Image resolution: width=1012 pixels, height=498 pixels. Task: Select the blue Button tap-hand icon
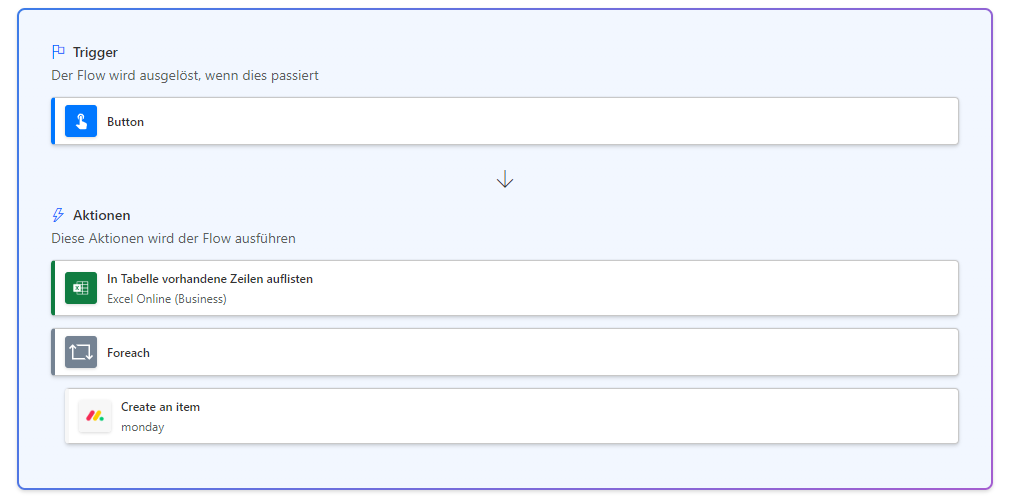click(x=81, y=121)
